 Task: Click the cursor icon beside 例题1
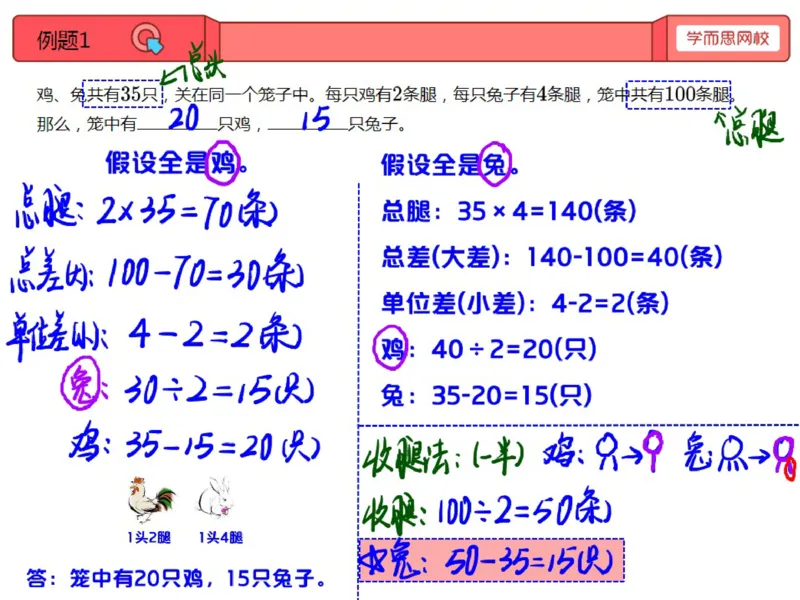click(x=147, y=38)
